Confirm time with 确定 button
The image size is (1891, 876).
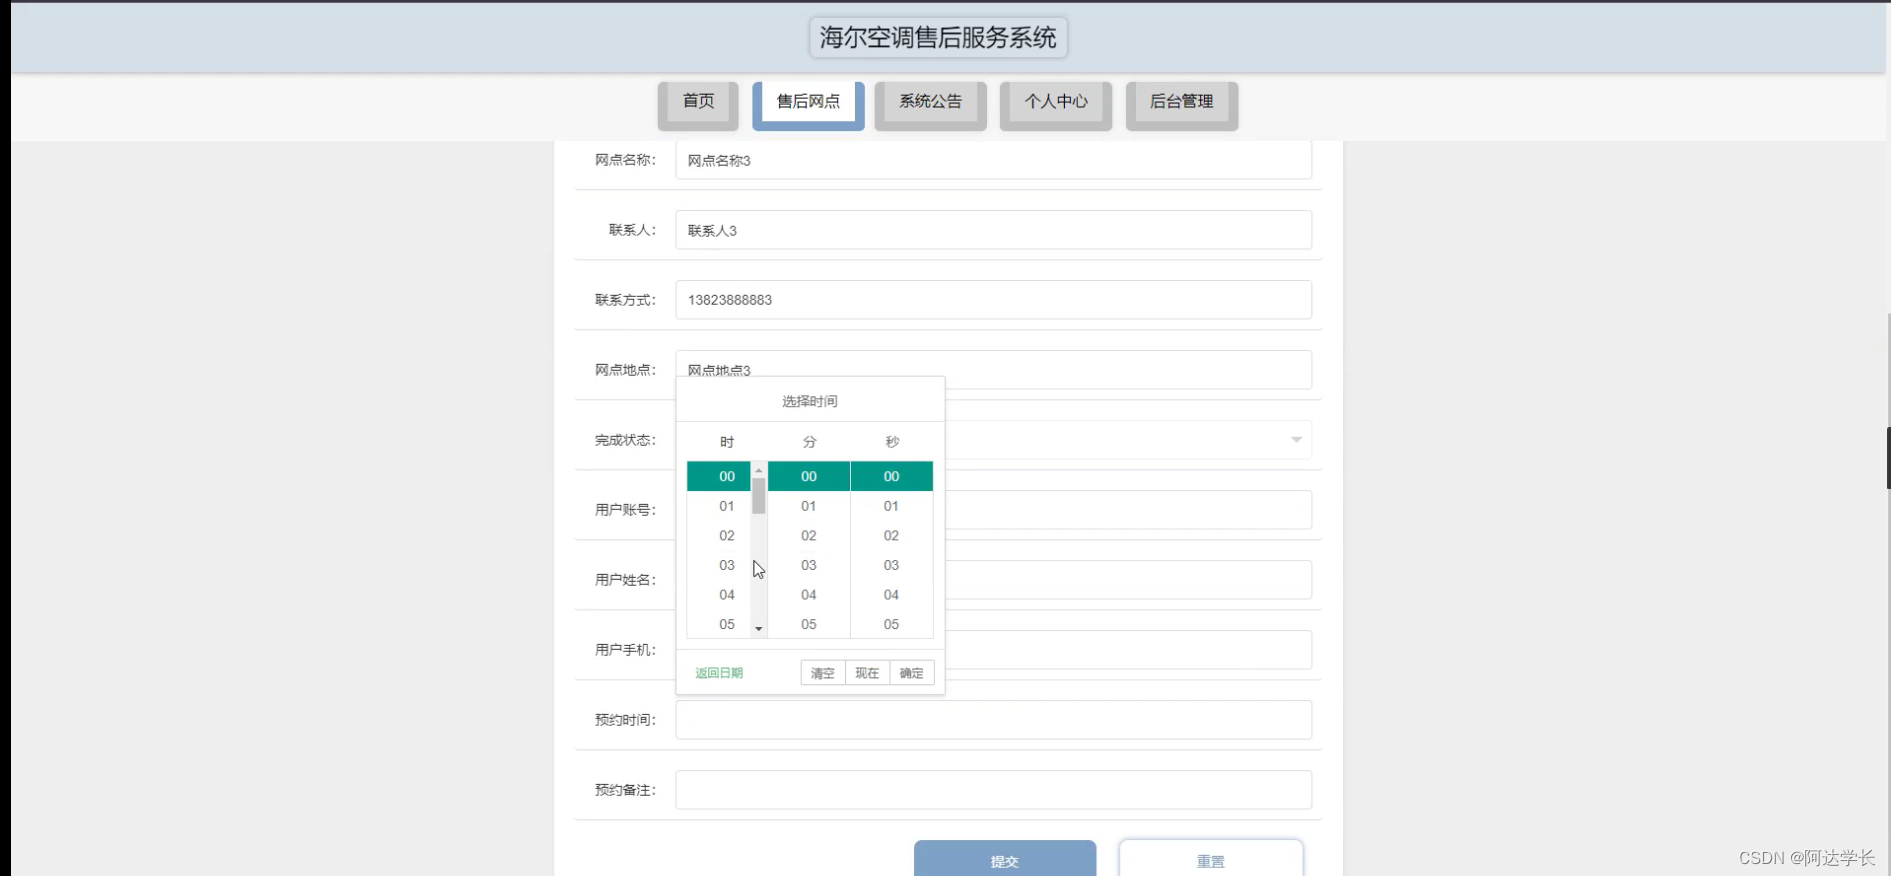(912, 673)
